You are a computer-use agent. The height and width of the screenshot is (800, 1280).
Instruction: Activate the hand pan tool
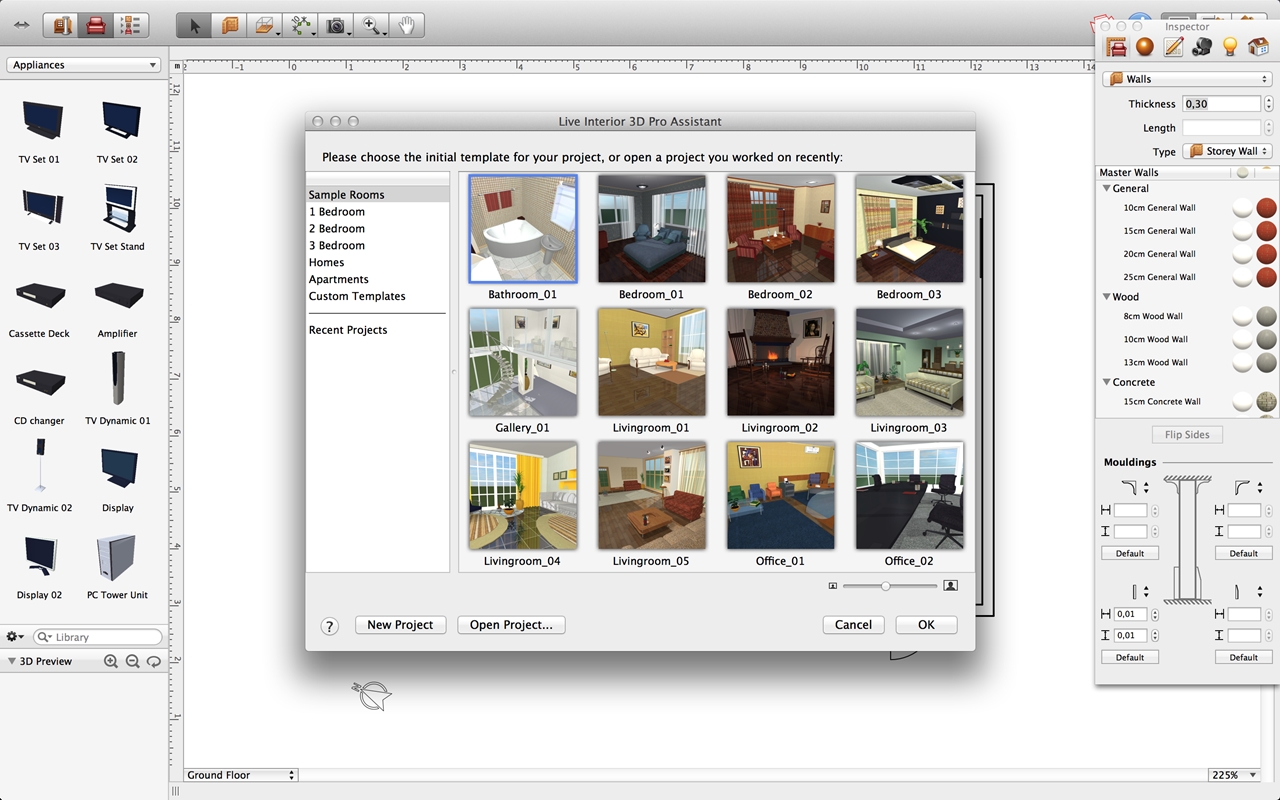(407, 26)
